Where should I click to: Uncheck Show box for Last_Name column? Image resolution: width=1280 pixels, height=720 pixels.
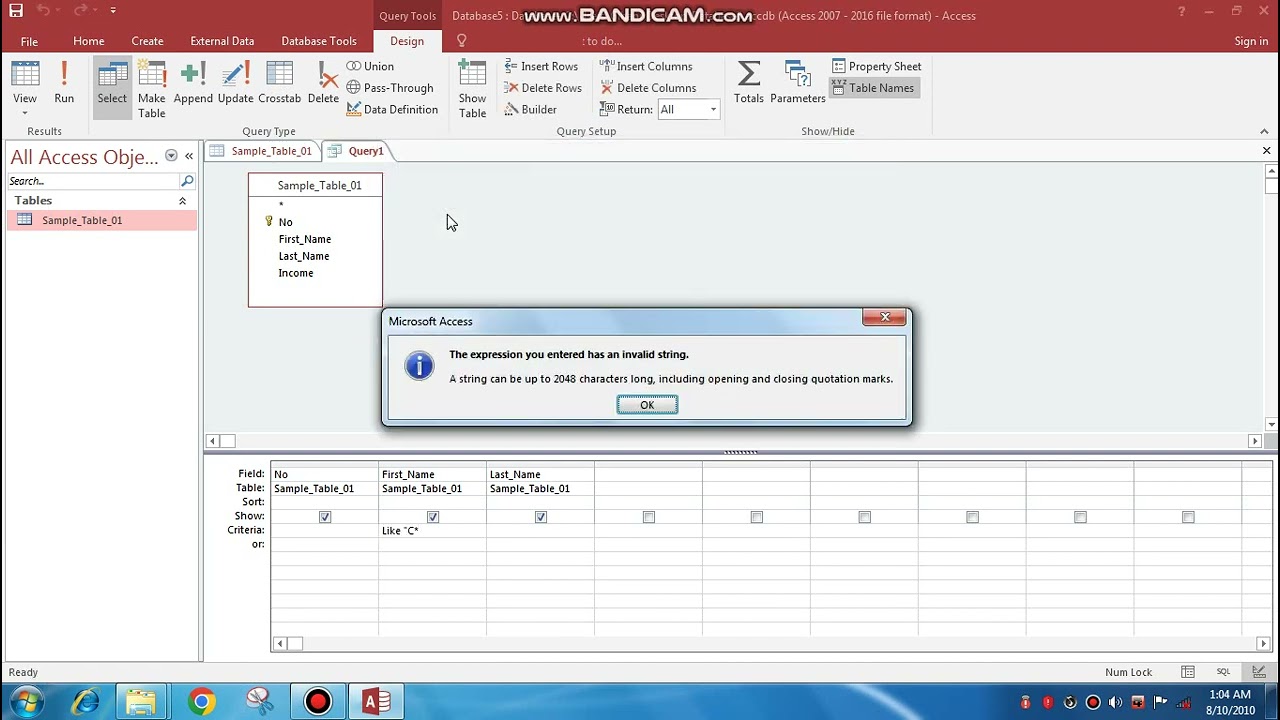[x=541, y=517]
